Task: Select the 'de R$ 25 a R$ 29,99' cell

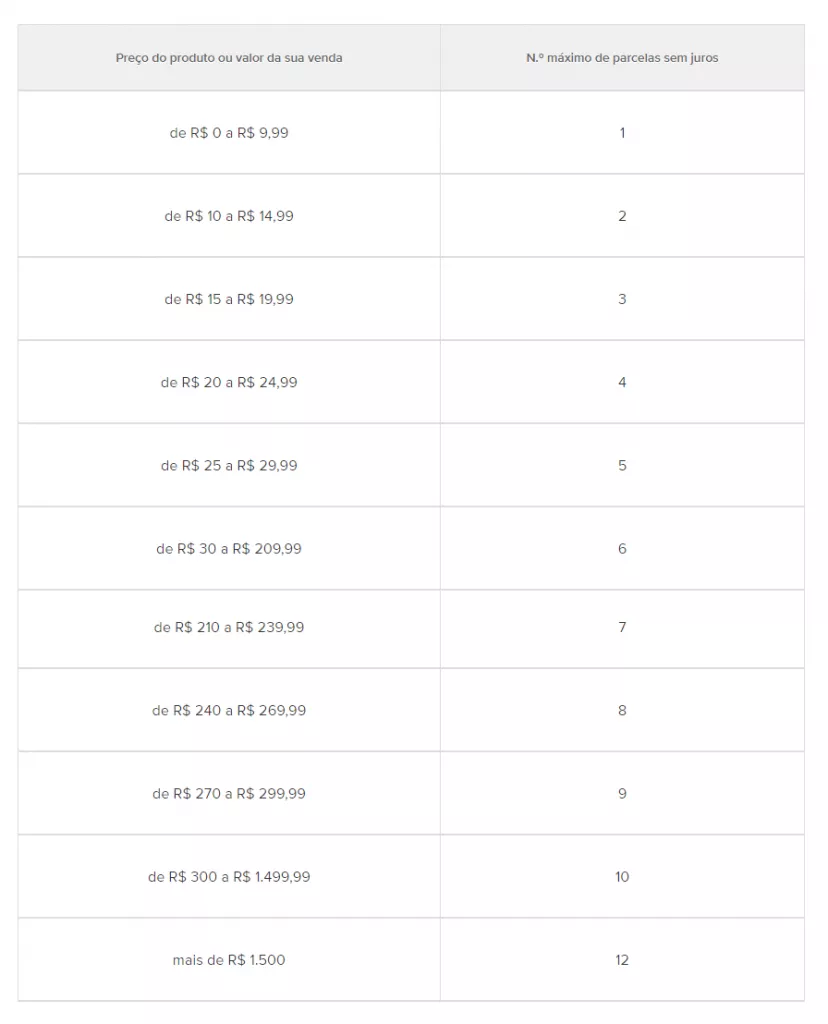Action: point(229,465)
